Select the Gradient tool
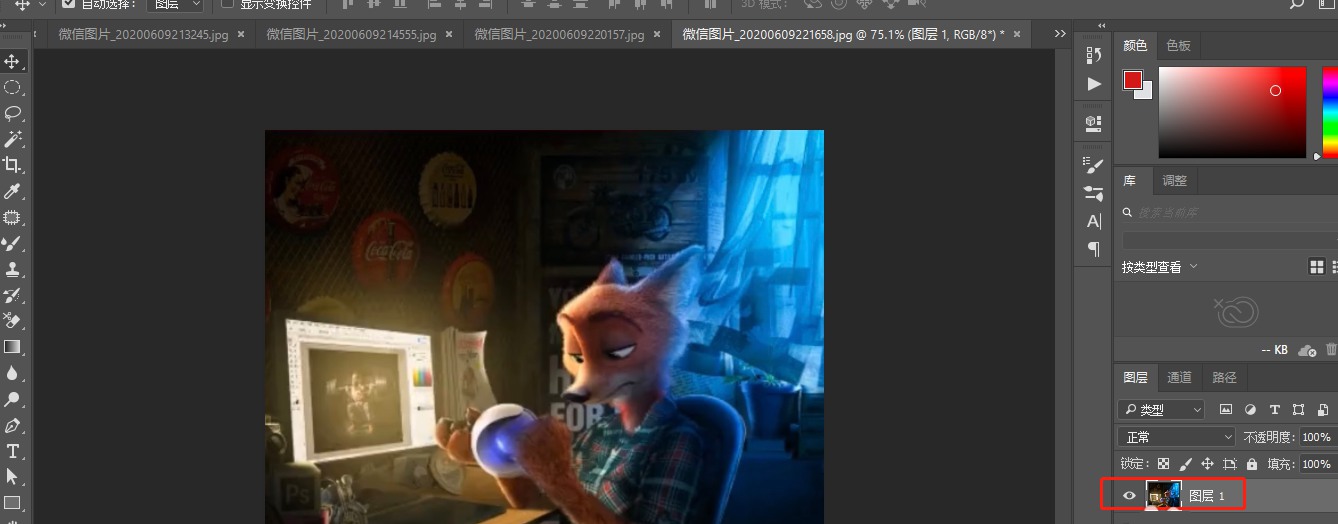 tap(13, 347)
